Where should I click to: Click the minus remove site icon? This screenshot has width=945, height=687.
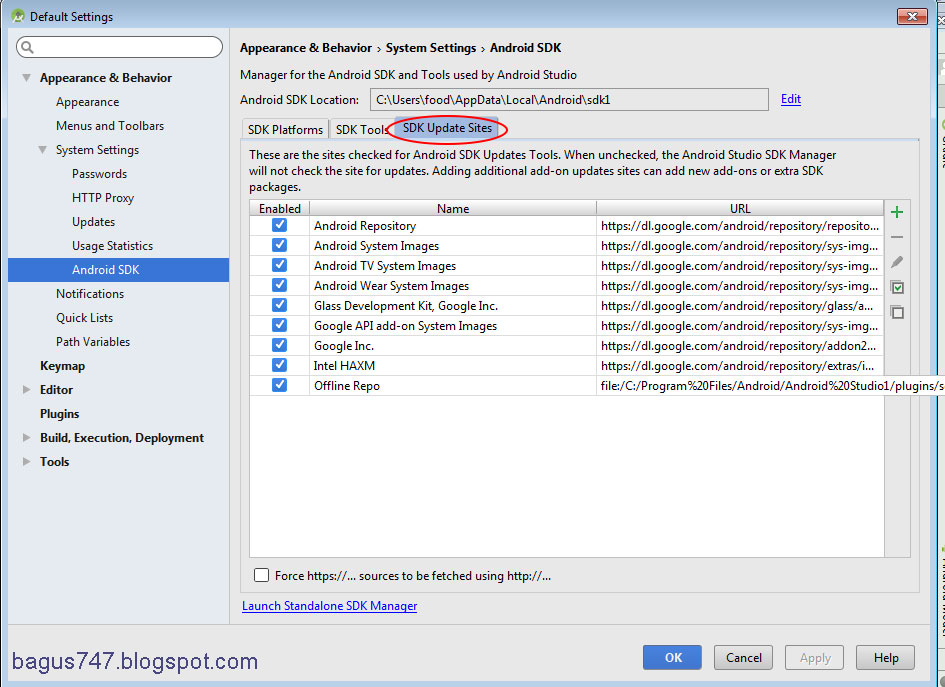pos(897,237)
